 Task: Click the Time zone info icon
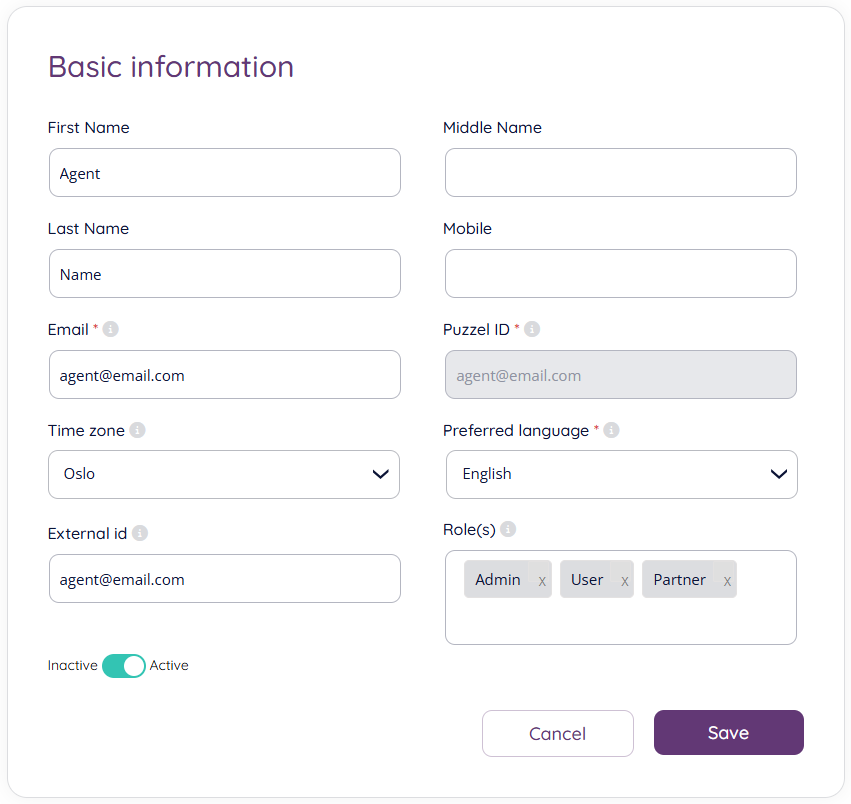point(137,430)
